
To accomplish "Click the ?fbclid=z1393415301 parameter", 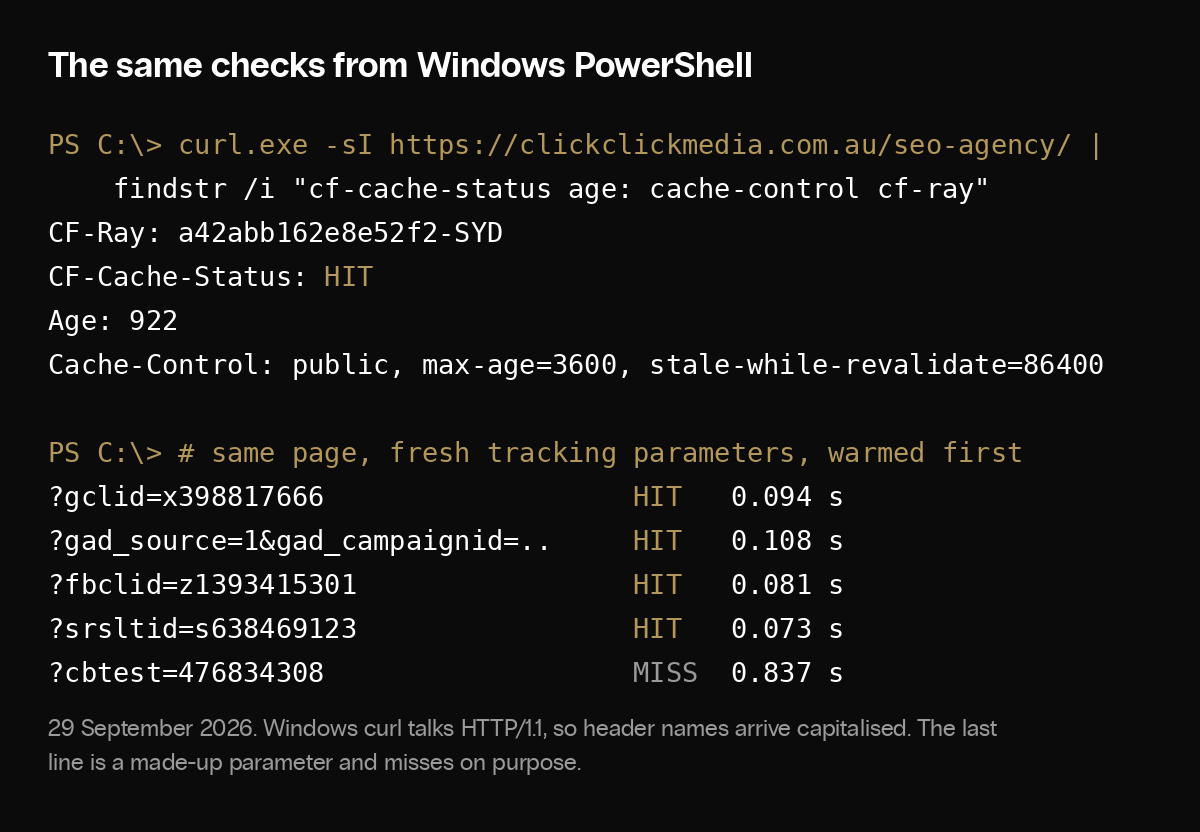I will coord(202,585).
